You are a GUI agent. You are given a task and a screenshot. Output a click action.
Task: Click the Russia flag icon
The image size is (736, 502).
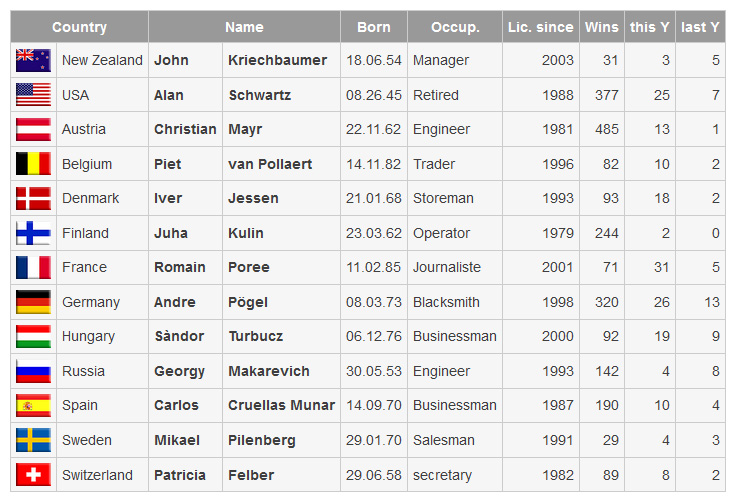click(33, 371)
